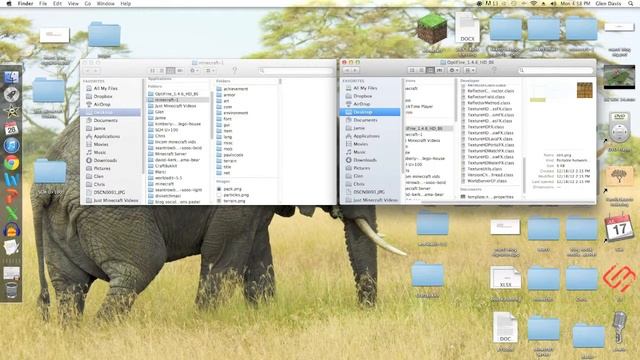Open the Finder menu
The width and height of the screenshot is (640, 360).
(x=25, y=3)
